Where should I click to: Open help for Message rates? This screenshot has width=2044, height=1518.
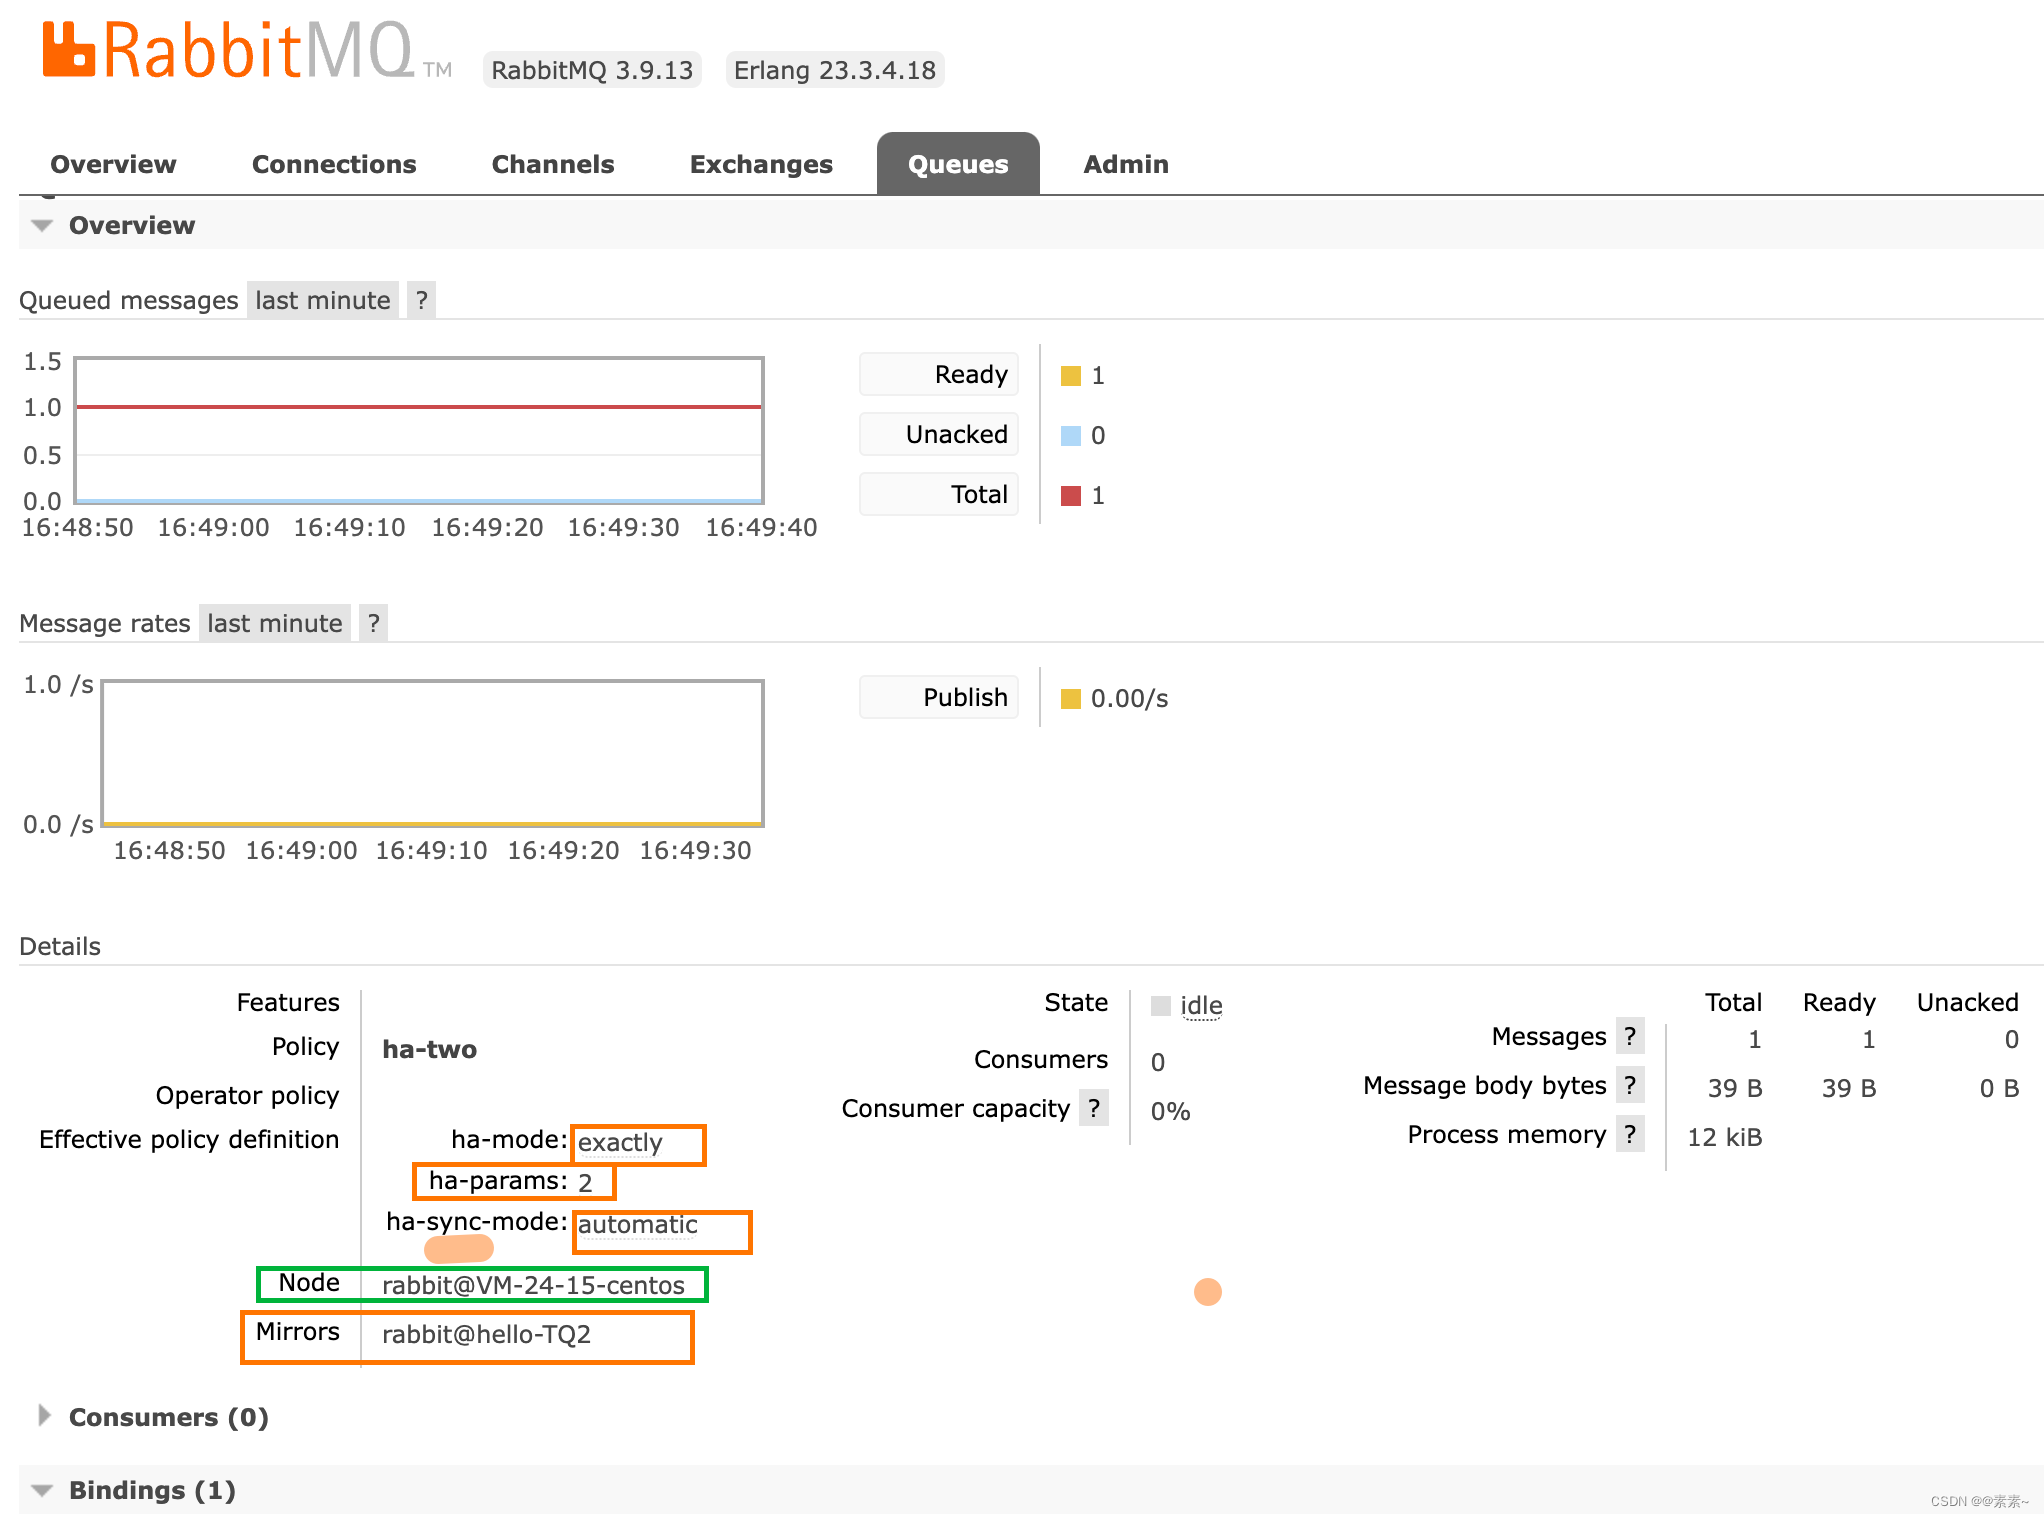[x=374, y=623]
